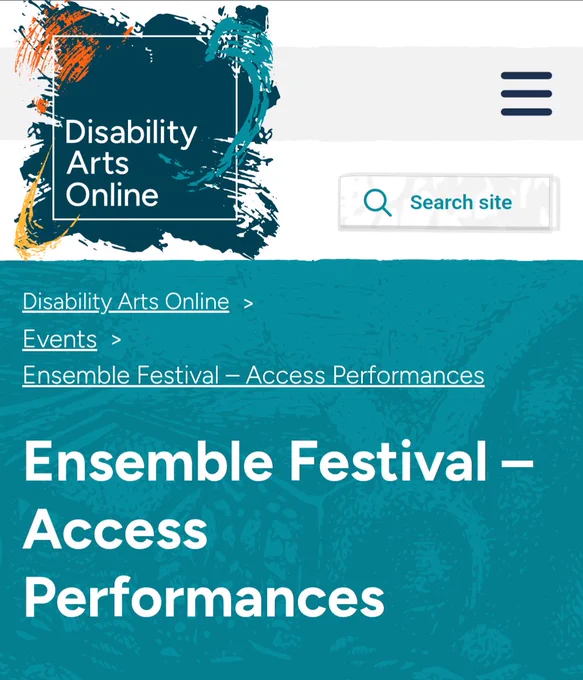
Task: Click the Disability Arts Online logo
Action: click(x=147, y=130)
